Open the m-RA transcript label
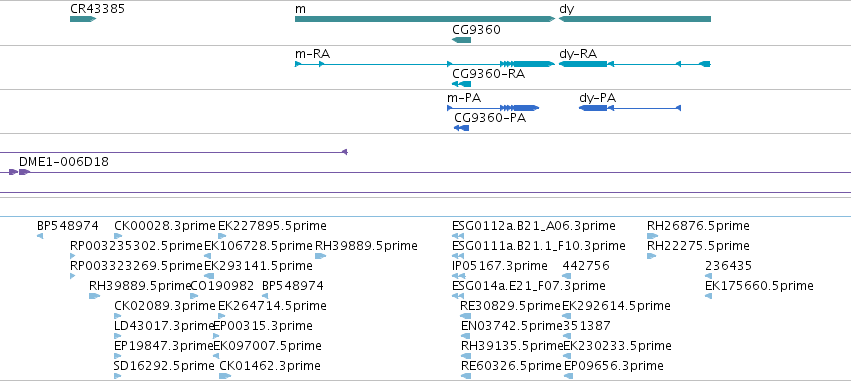The image size is (851, 381). 313,54
